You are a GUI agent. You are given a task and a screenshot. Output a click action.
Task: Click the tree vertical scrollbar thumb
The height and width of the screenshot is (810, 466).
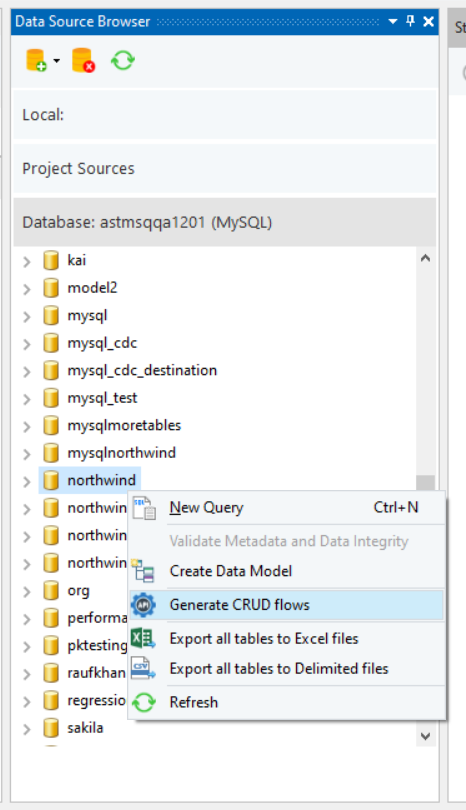(x=425, y=483)
